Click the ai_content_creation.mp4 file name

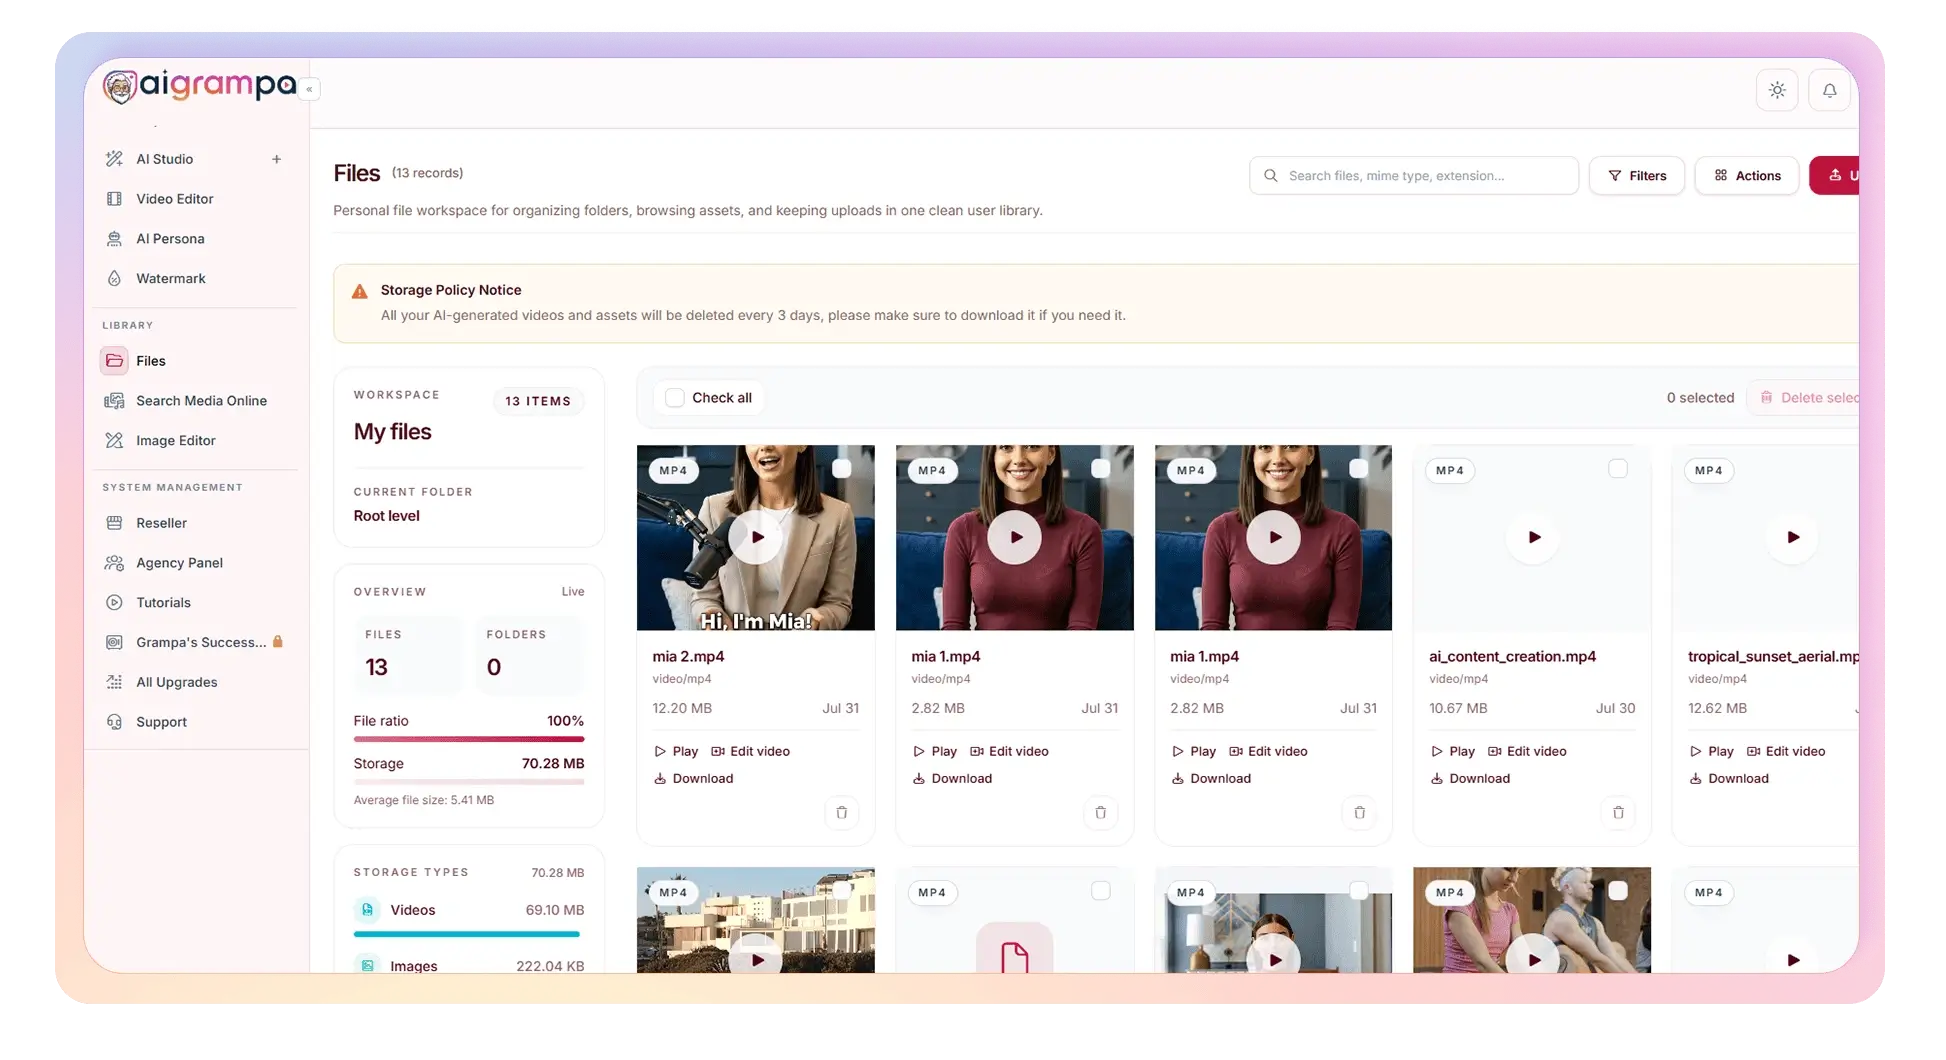(x=1513, y=657)
